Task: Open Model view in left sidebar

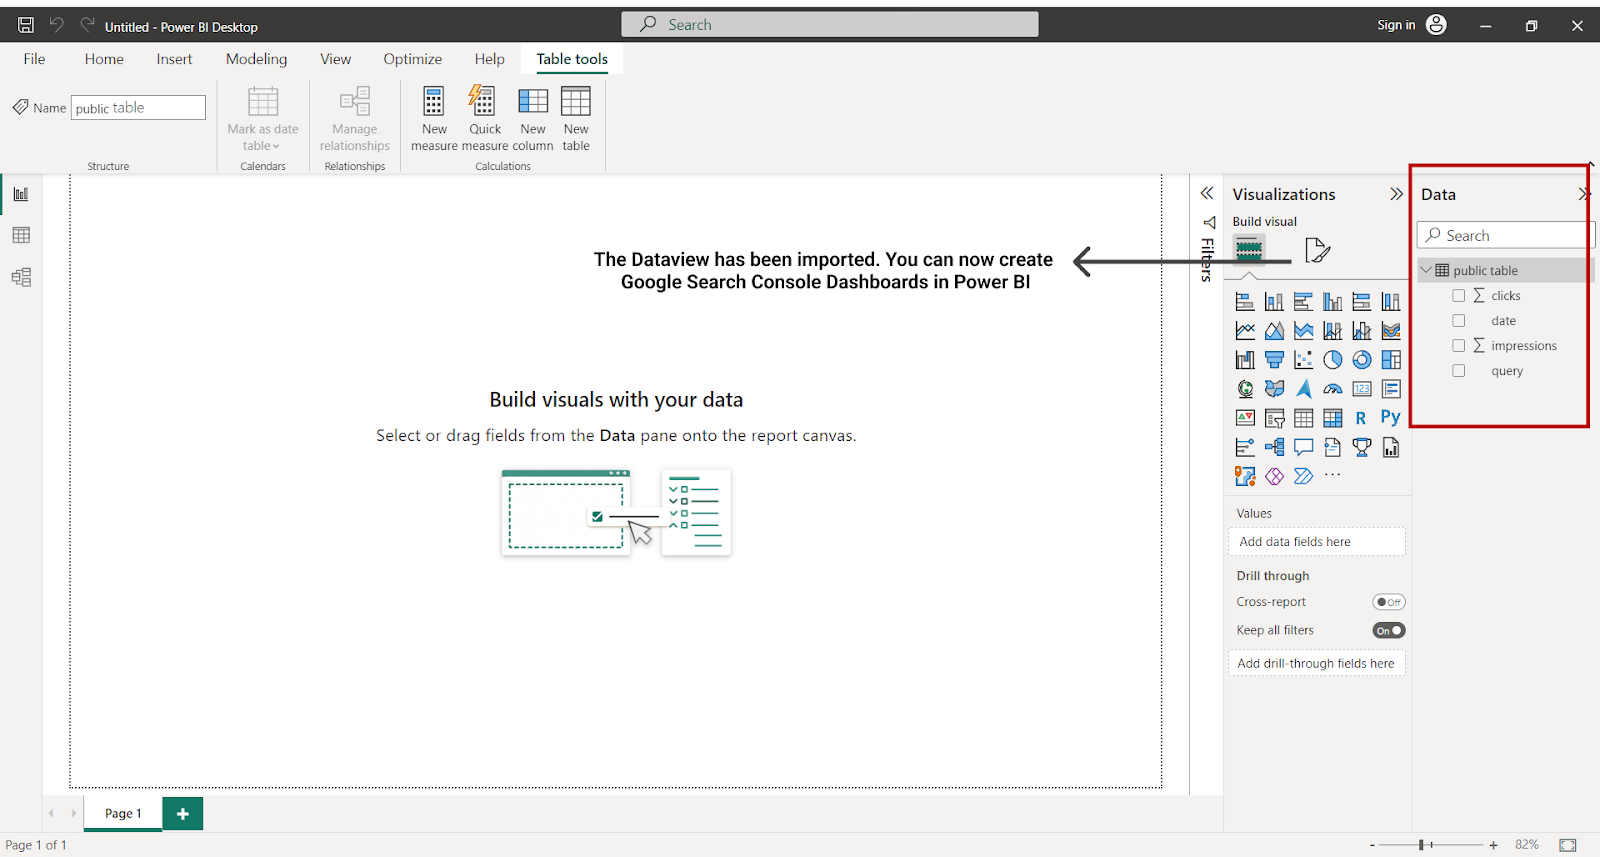Action: (21, 277)
